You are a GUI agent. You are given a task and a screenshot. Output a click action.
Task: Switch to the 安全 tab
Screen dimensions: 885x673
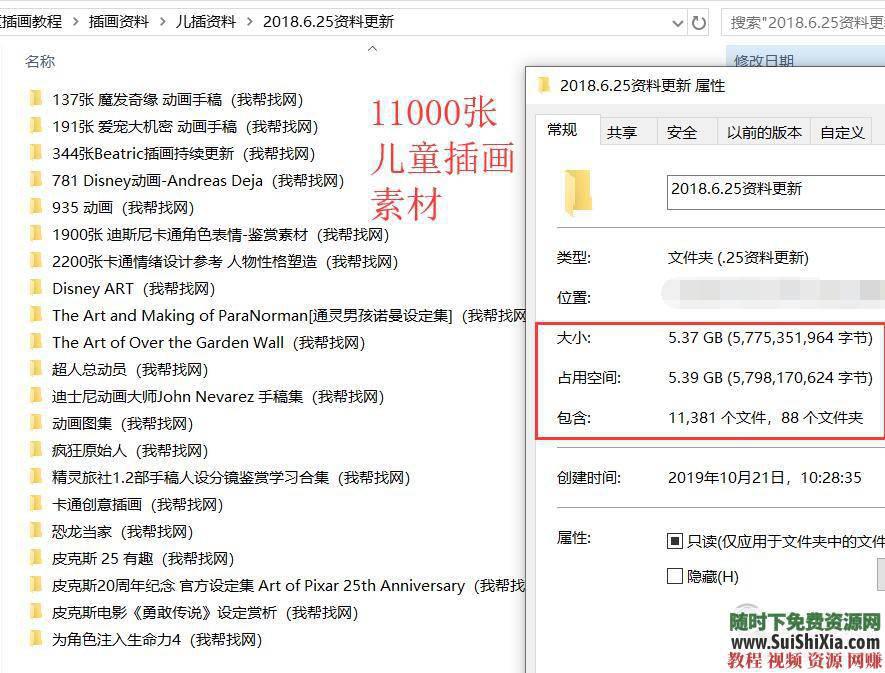pos(684,131)
